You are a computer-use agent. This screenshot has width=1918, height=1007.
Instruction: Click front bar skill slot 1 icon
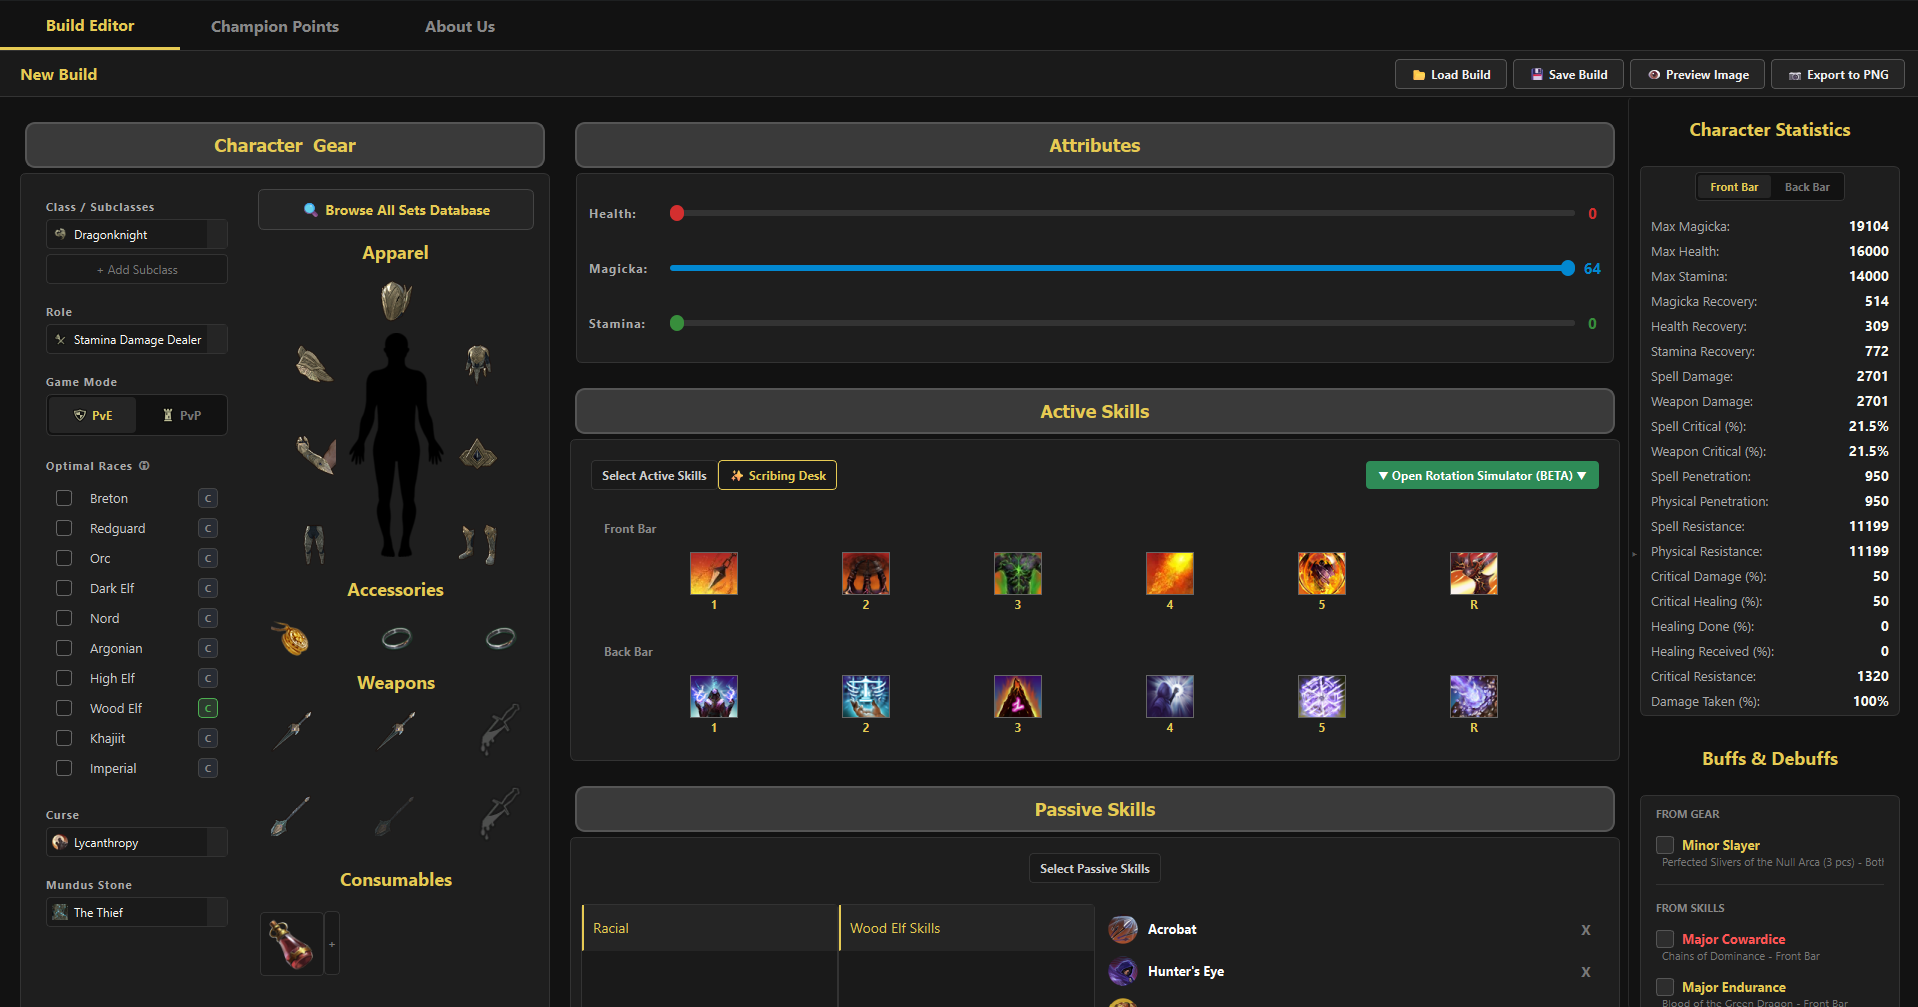714,574
